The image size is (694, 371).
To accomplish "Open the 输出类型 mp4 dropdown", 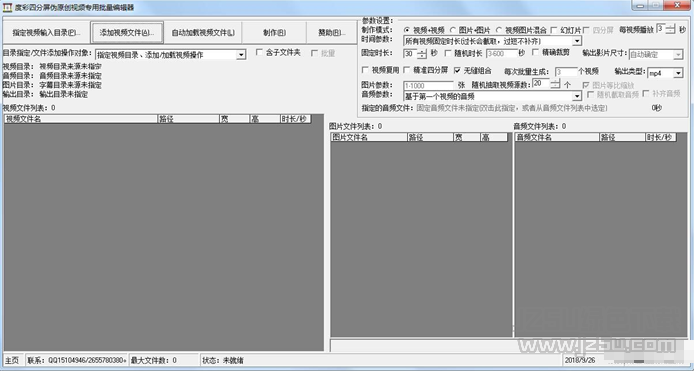I will pyautogui.click(x=665, y=73).
